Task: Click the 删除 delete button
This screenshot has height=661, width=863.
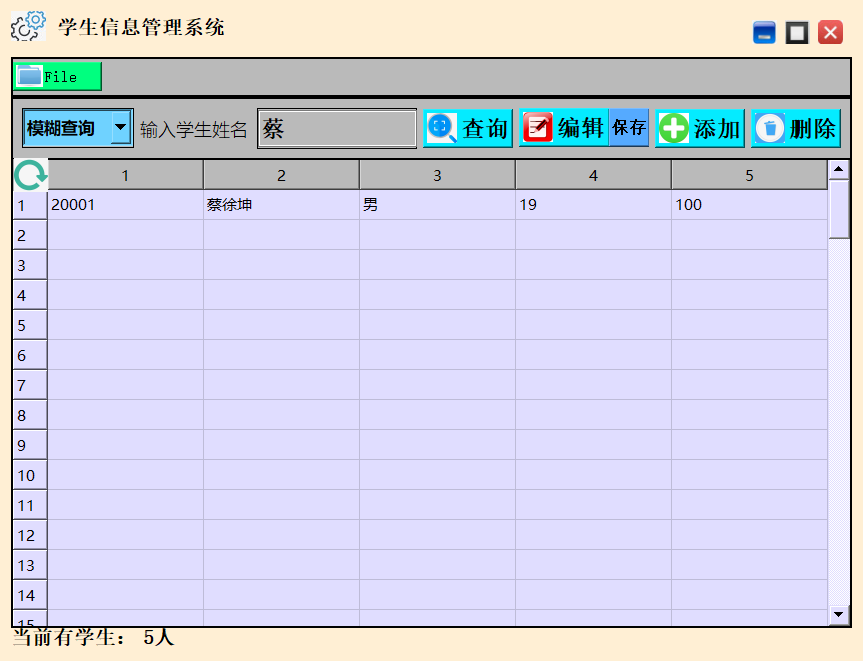Action: pos(796,127)
